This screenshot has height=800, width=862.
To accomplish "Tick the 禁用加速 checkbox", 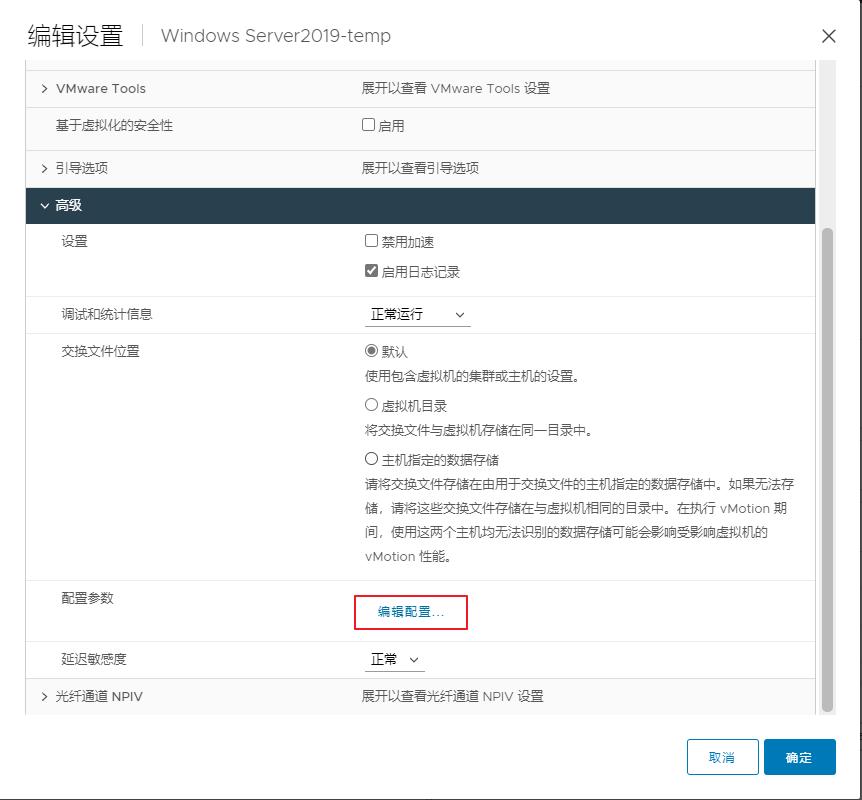I will pyautogui.click(x=372, y=242).
